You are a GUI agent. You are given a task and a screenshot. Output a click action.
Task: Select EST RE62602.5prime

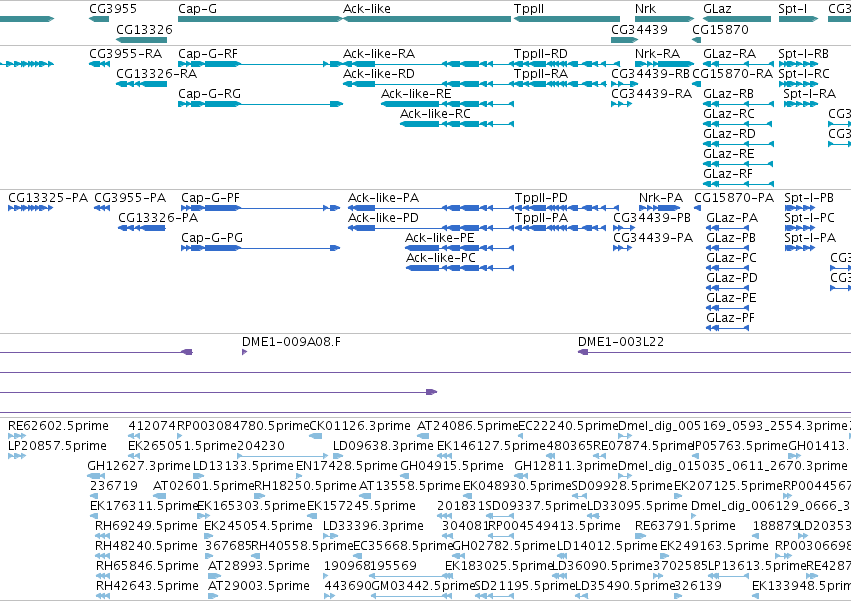coord(58,426)
